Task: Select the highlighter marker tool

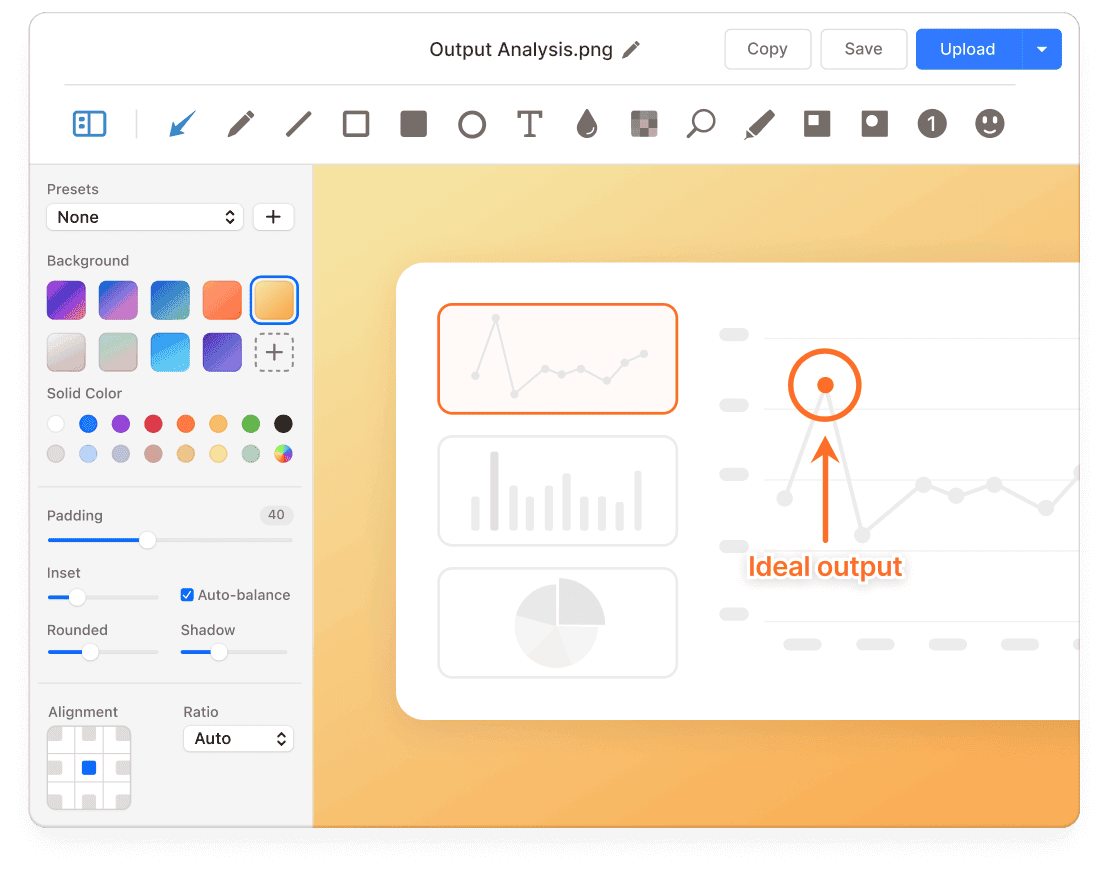Action: [x=759, y=124]
